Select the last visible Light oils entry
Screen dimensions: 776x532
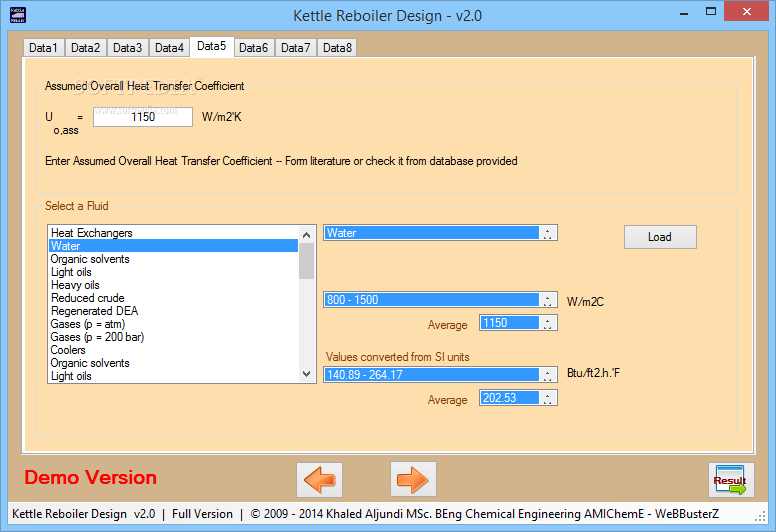[x=174, y=376]
